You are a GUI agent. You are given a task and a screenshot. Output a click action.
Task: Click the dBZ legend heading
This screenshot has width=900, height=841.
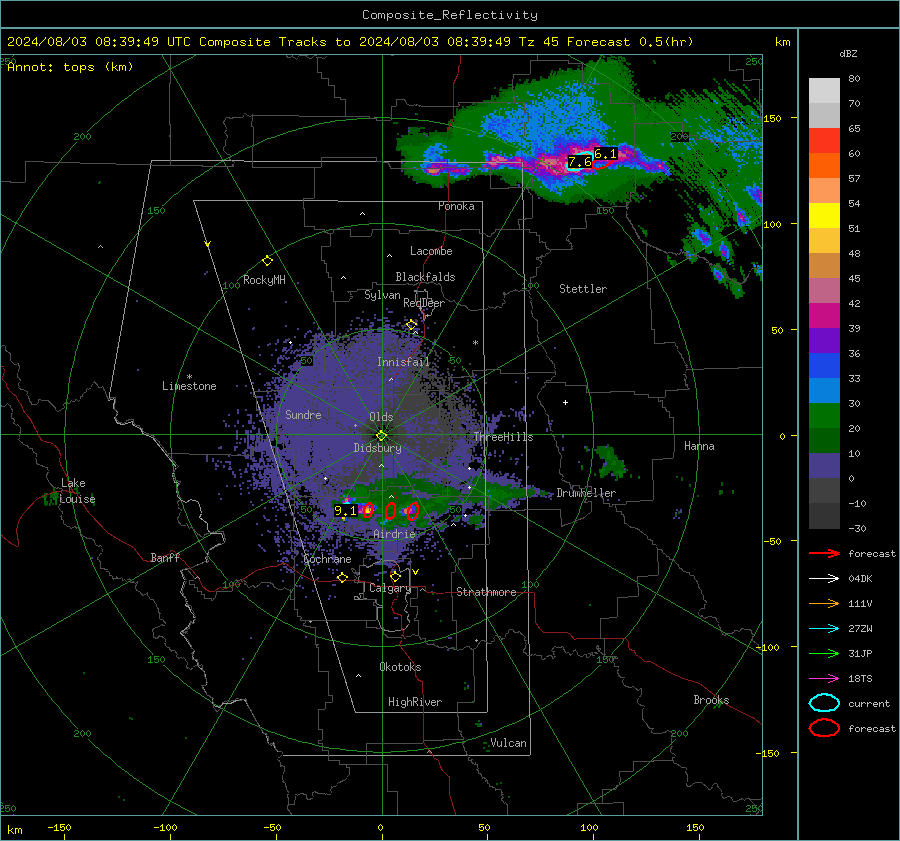pos(848,53)
